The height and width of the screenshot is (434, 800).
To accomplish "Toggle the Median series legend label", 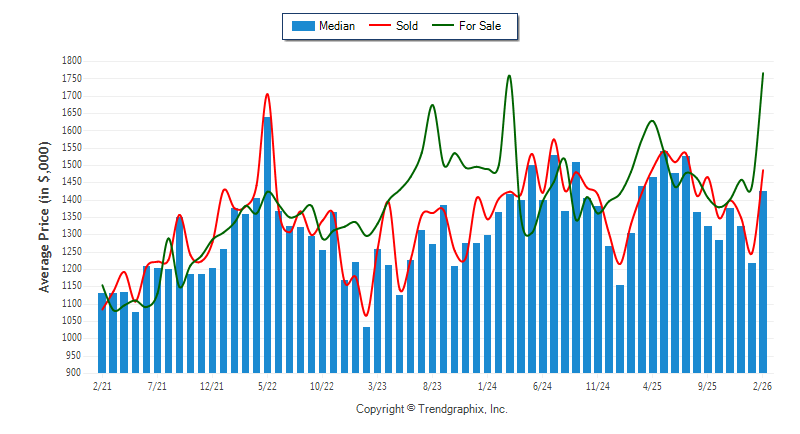I will (x=337, y=26).
